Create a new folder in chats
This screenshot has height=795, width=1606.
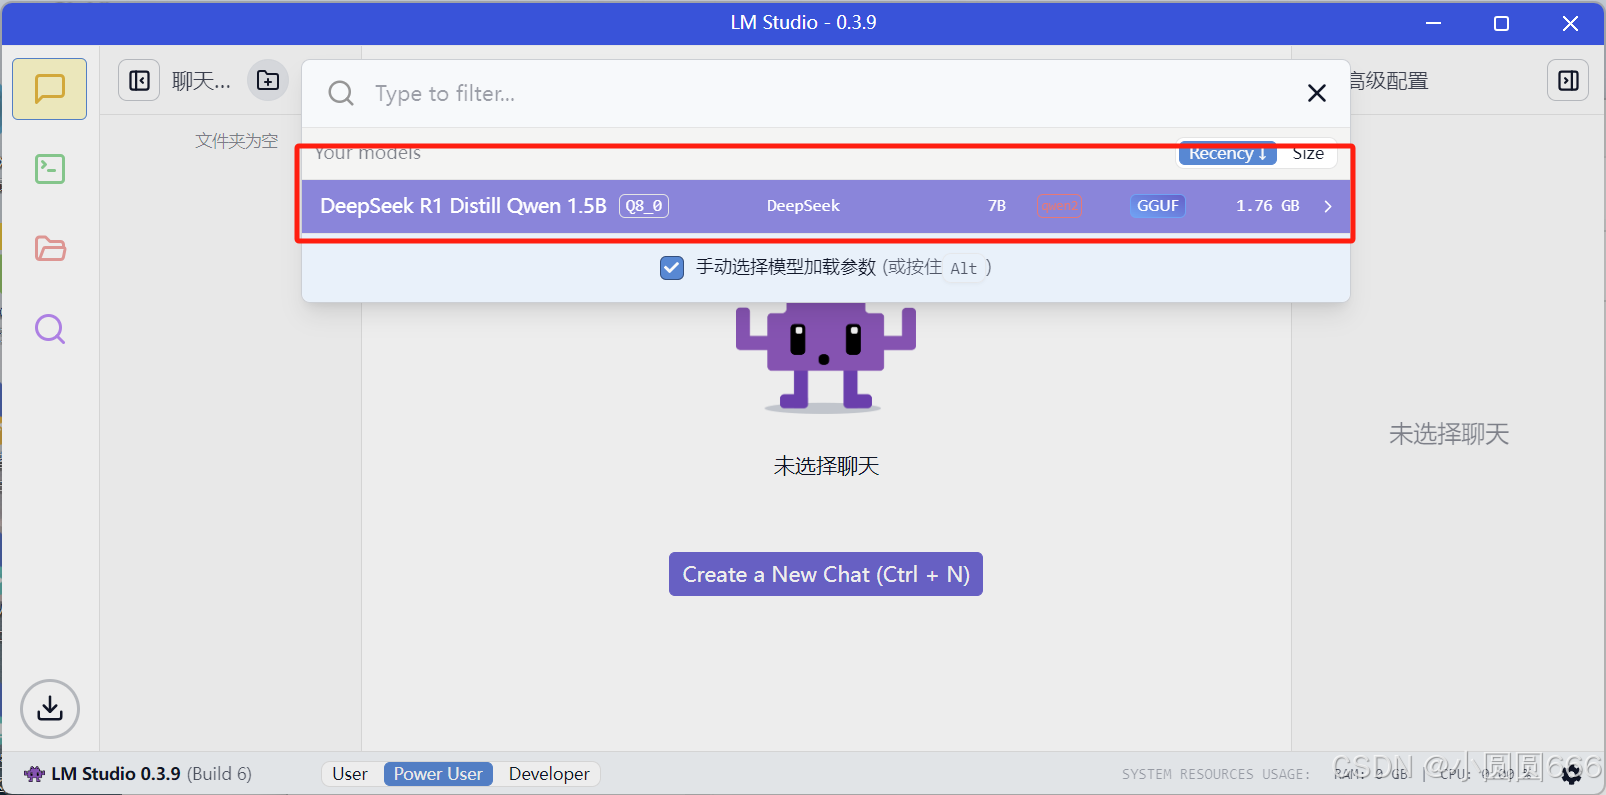point(268,81)
